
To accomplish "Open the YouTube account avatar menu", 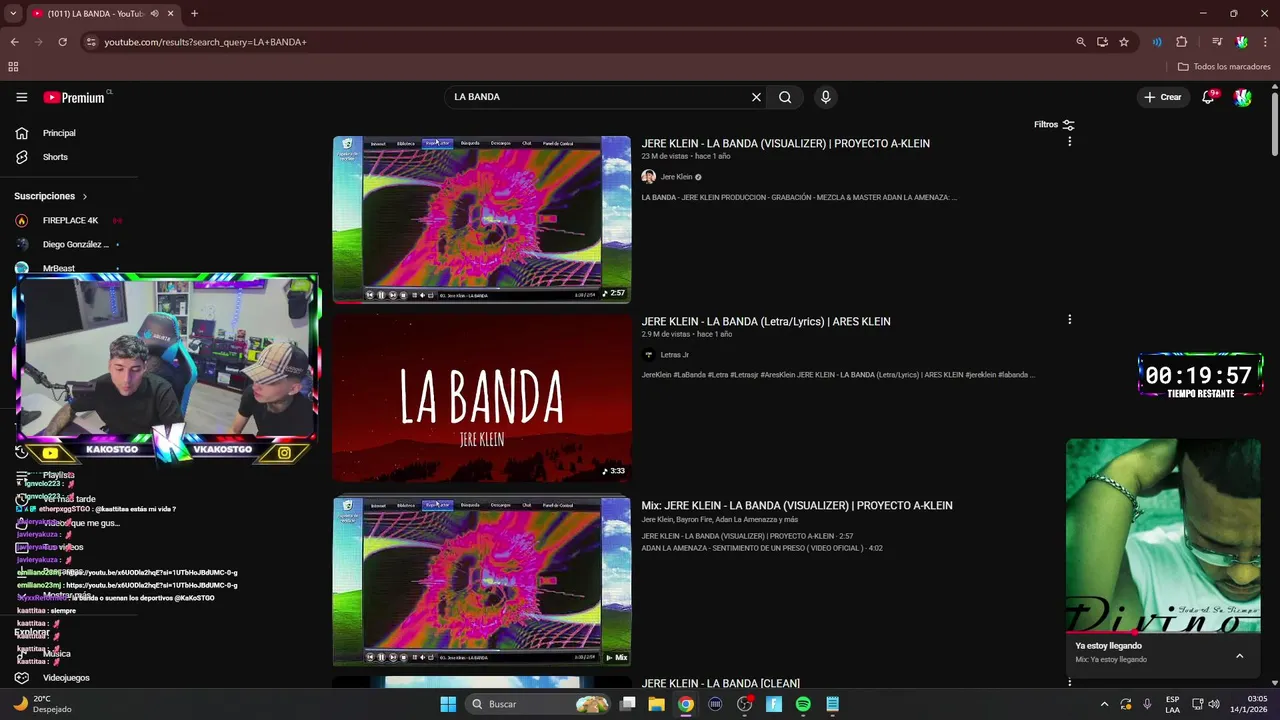I will click(x=1242, y=97).
